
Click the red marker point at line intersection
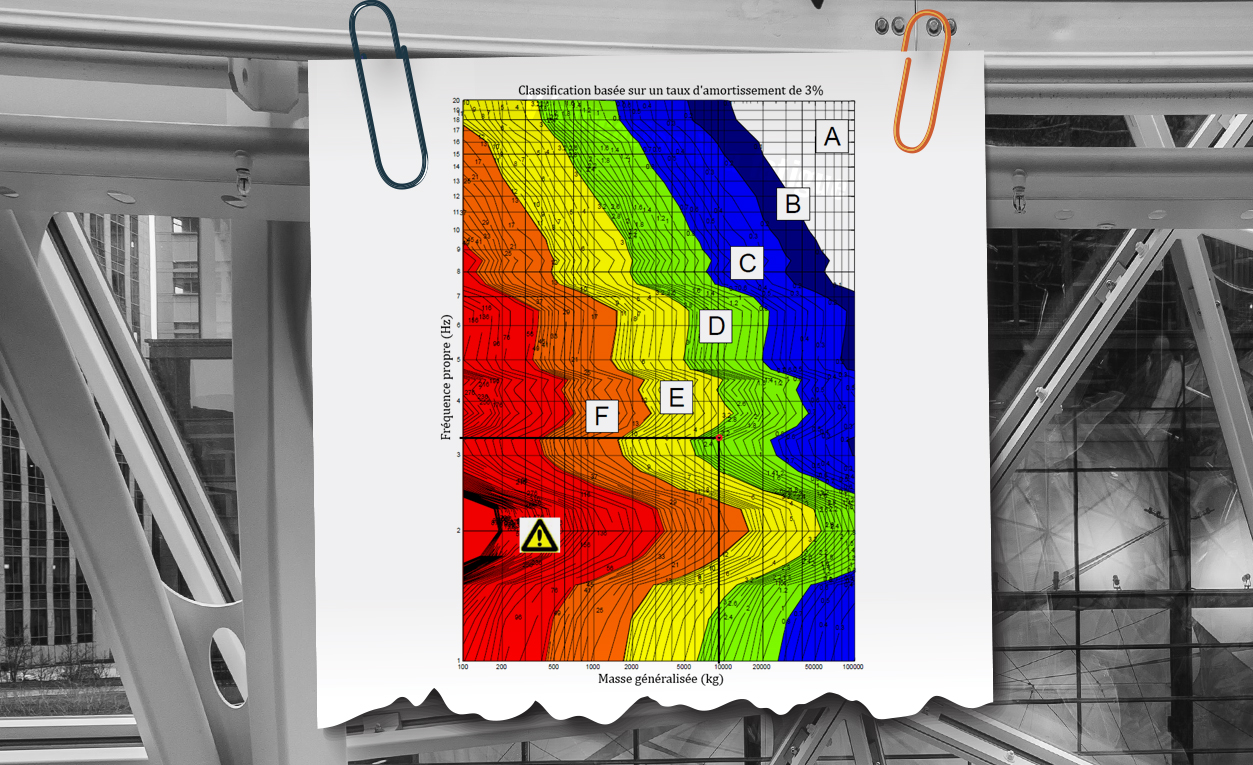click(719, 438)
